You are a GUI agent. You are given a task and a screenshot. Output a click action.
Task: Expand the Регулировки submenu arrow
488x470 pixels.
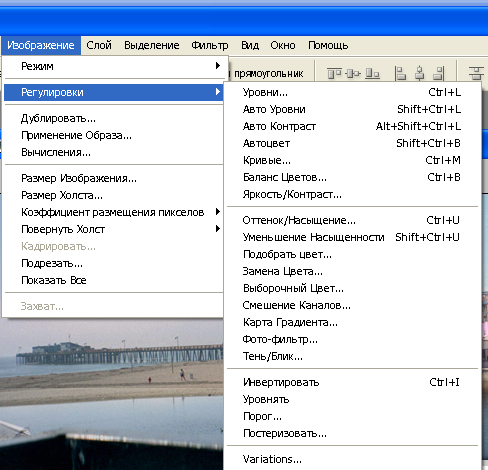tap(218, 92)
